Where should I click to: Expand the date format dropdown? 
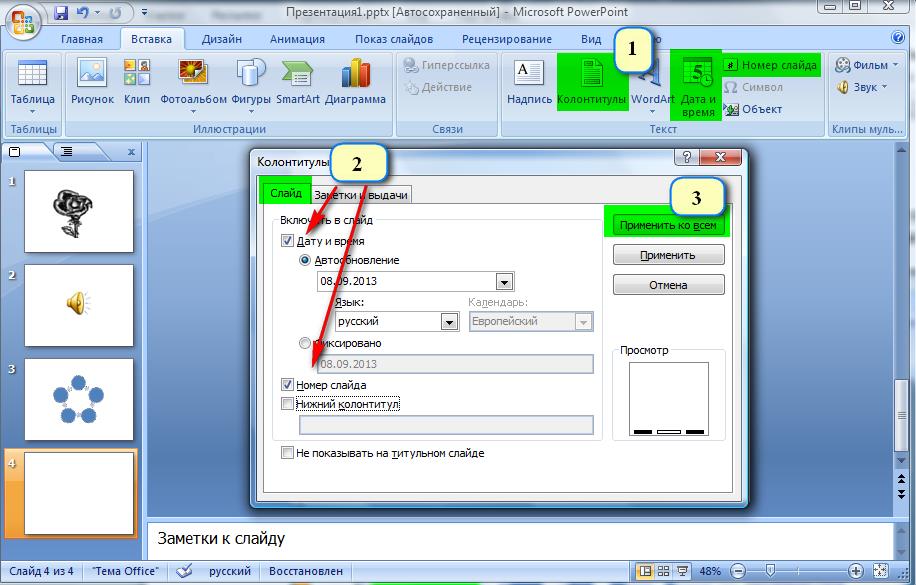click(504, 282)
